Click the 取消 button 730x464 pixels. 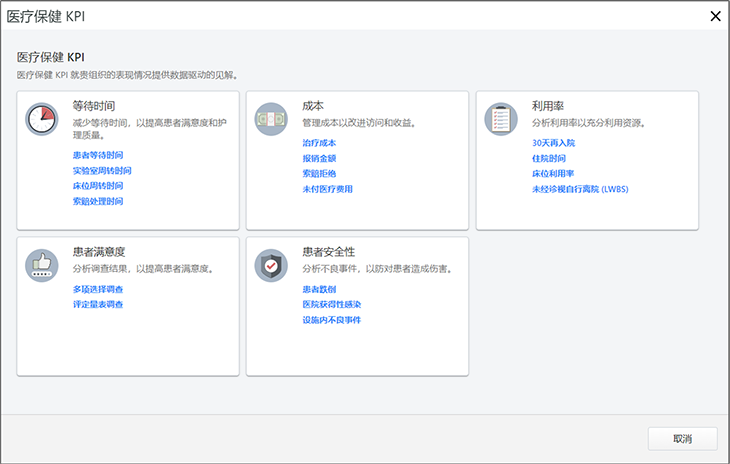(683, 439)
